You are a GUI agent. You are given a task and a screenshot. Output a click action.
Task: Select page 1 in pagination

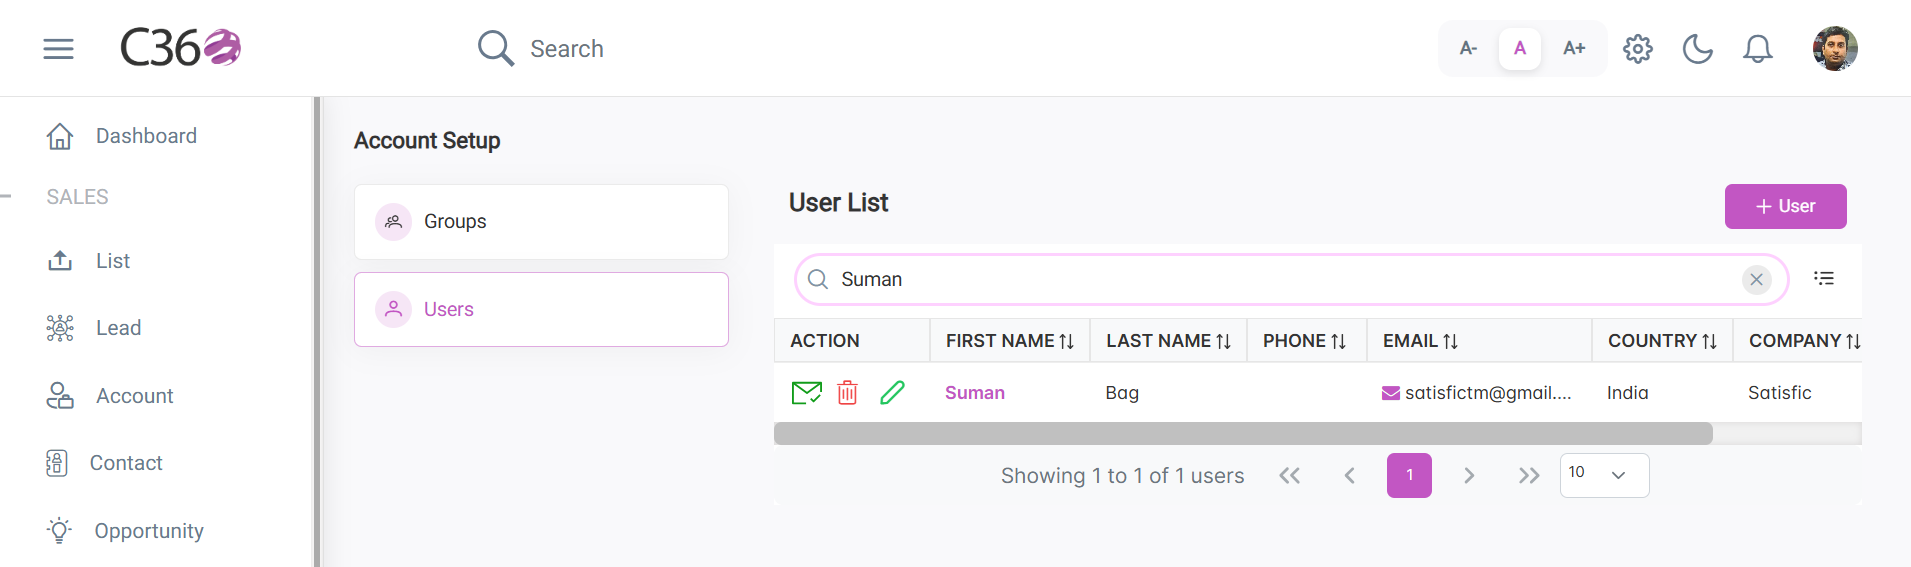pos(1409,476)
